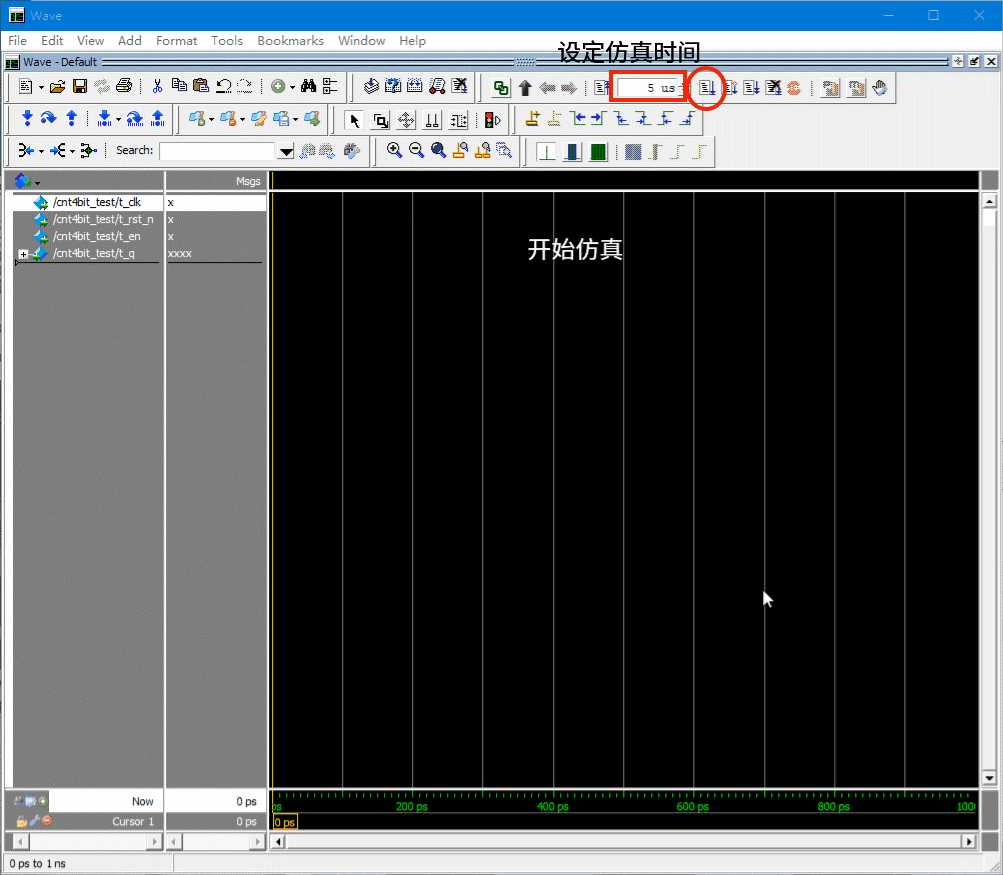Open the Tools menu
1003x875 pixels.
[x=226, y=40]
